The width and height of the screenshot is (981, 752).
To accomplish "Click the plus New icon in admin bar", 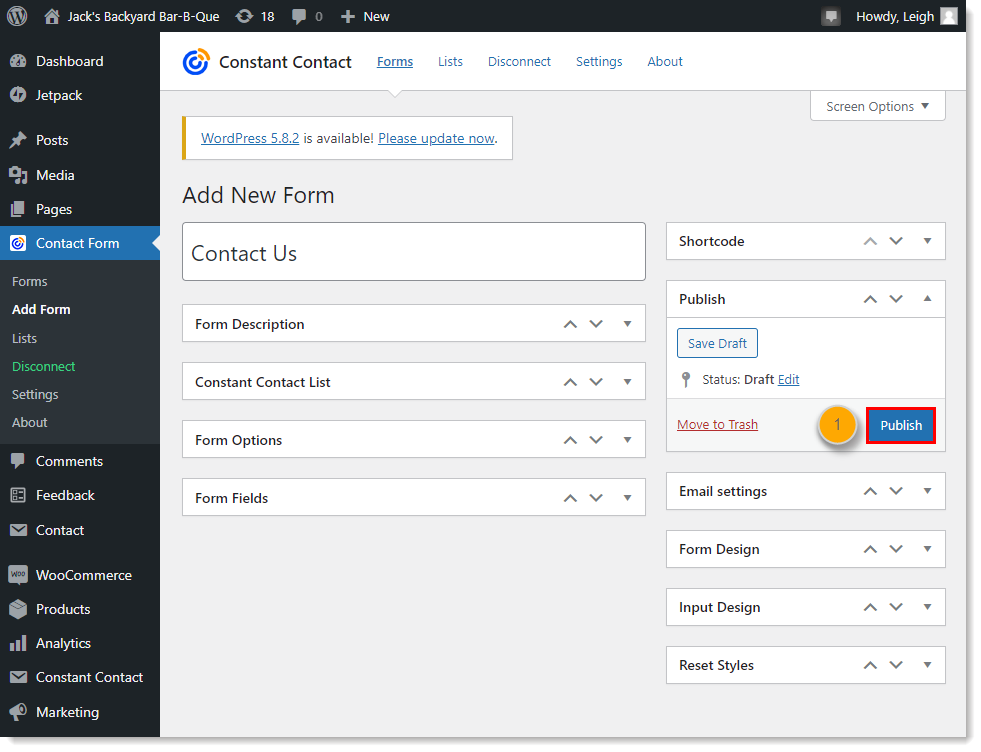I will pyautogui.click(x=348, y=17).
